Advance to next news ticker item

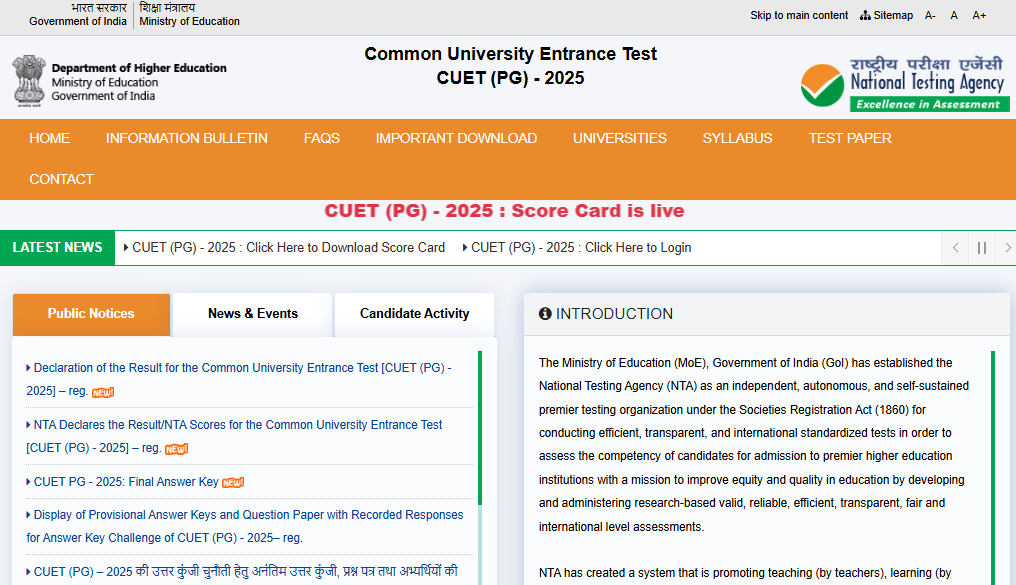click(x=1007, y=248)
